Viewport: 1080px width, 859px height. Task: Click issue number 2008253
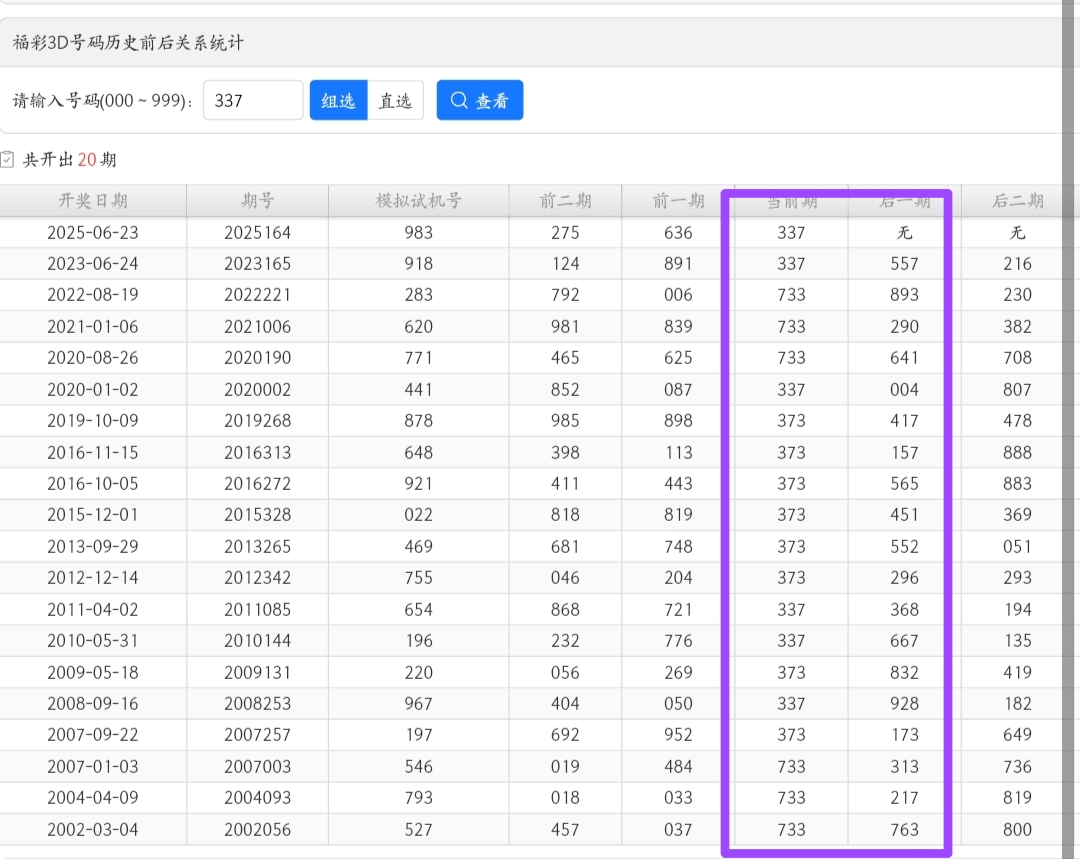click(x=258, y=704)
